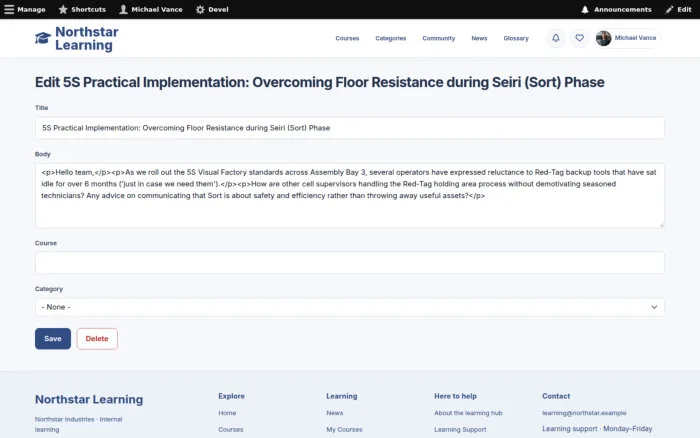Open Michael Vance profile name in header
The height and width of the screenshot is (438, 700).
click(635, 38)
